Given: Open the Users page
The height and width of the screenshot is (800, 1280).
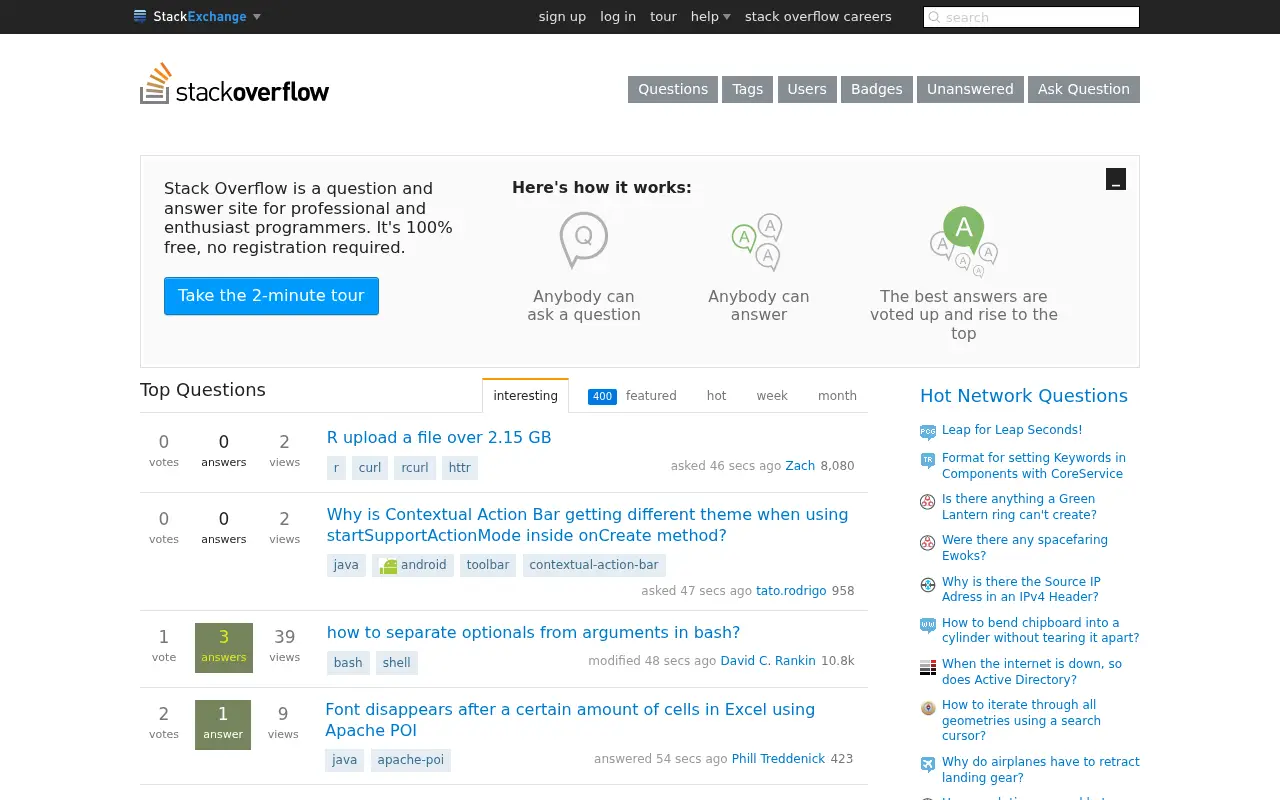Looking at the screenshot, I should click(807, 89).
